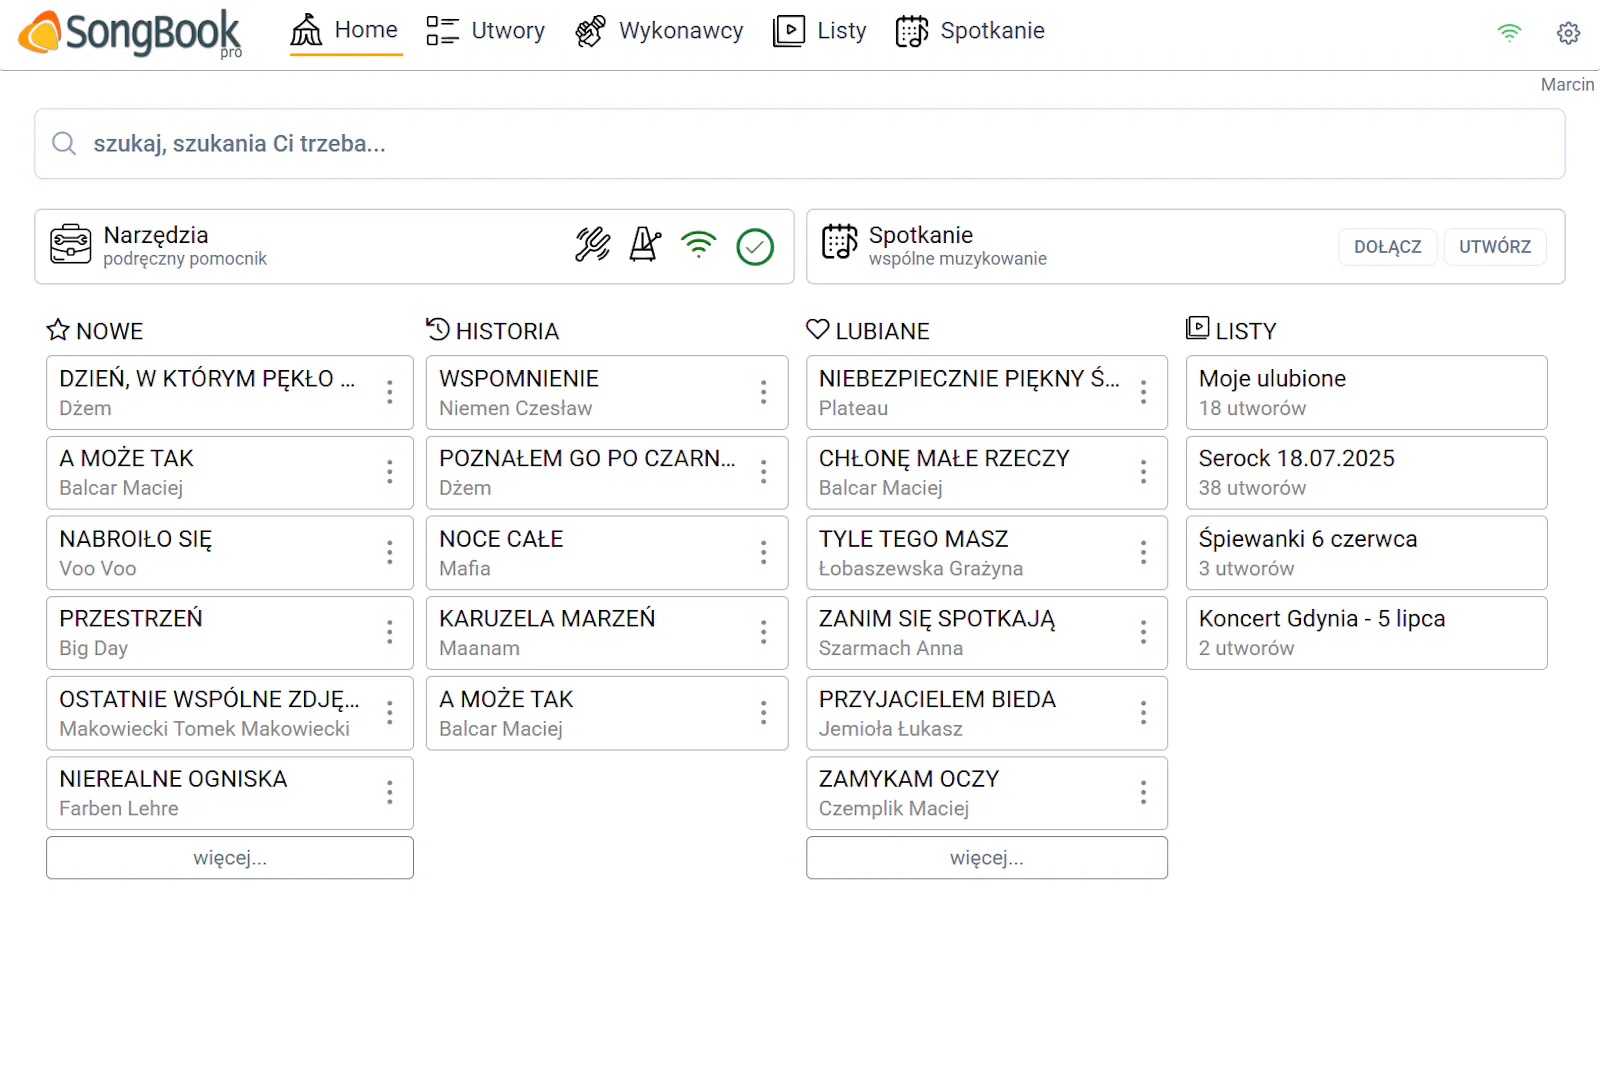Click the wifi status icon in top bar
1600x1078 pixels.
point(1509,33)
